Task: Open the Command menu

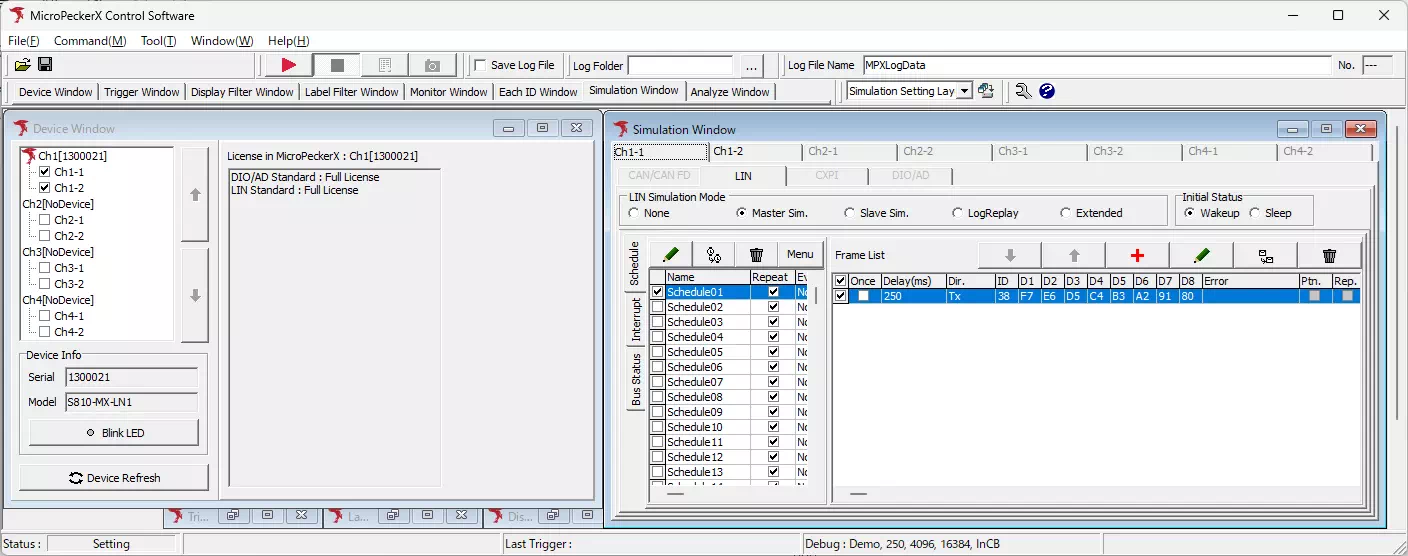Action: point(89,41)
